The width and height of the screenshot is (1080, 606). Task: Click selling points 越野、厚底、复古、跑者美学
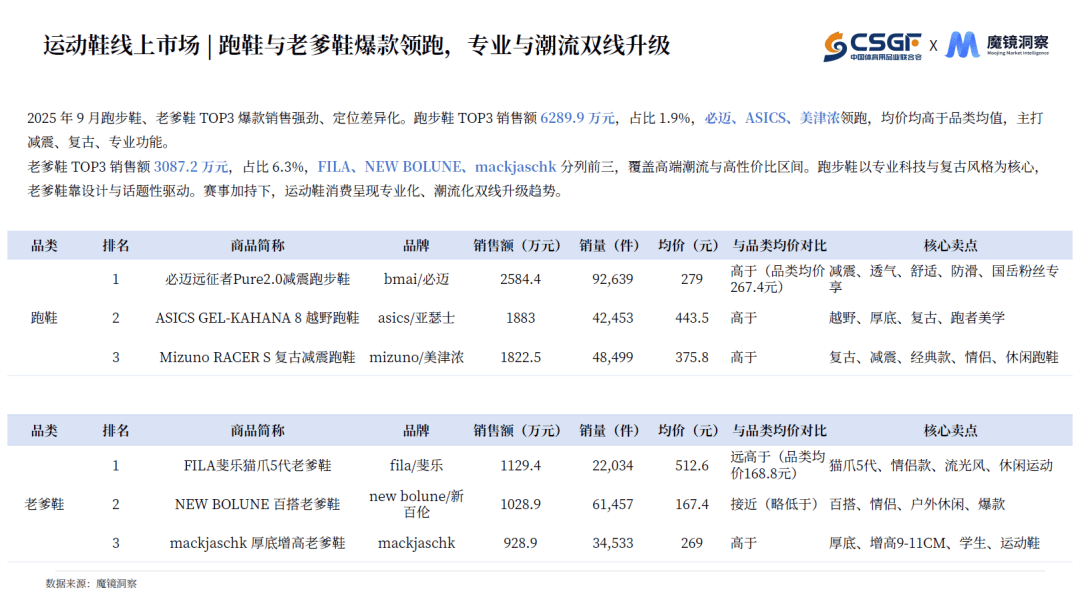click(x=917, y=317)
